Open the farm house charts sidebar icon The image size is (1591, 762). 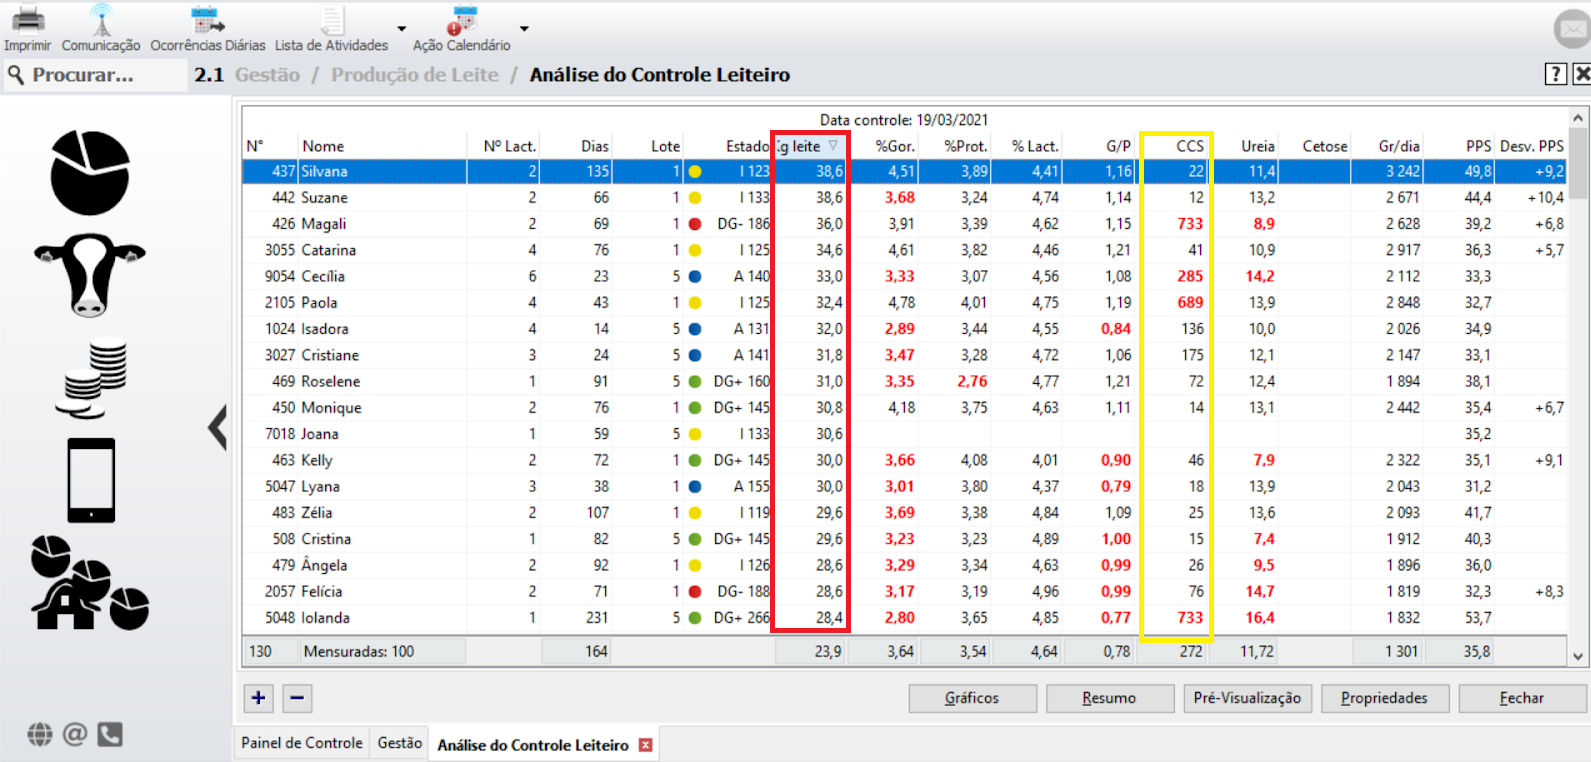[x=89, y=583]
